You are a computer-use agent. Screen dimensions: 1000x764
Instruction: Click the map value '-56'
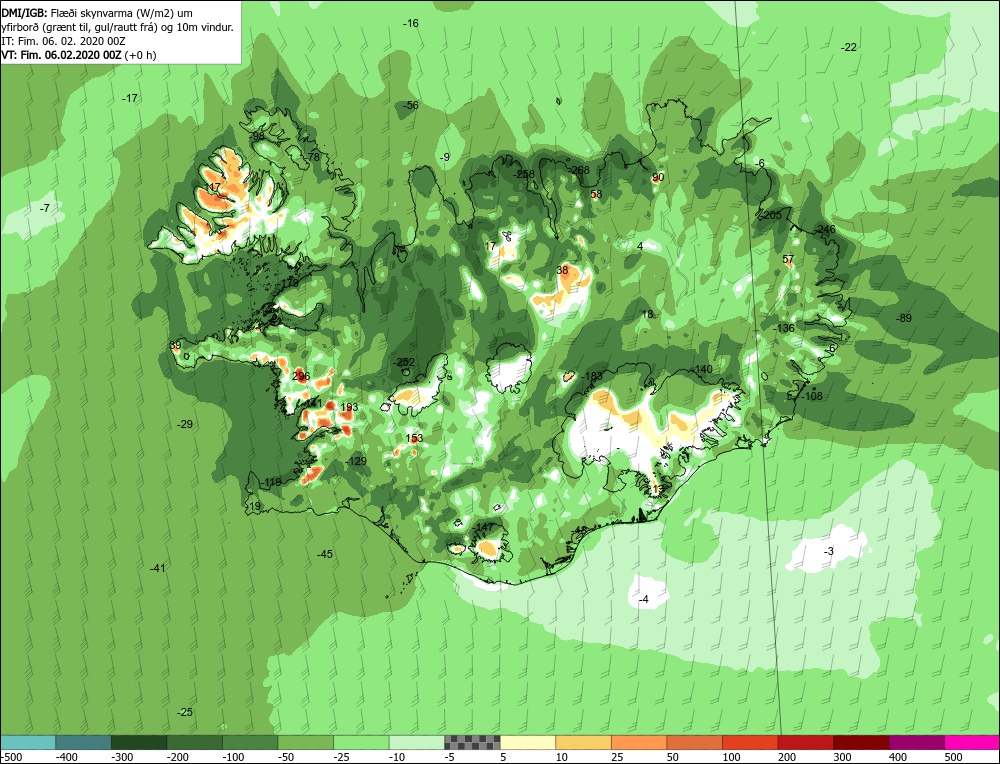pos(411,105)
